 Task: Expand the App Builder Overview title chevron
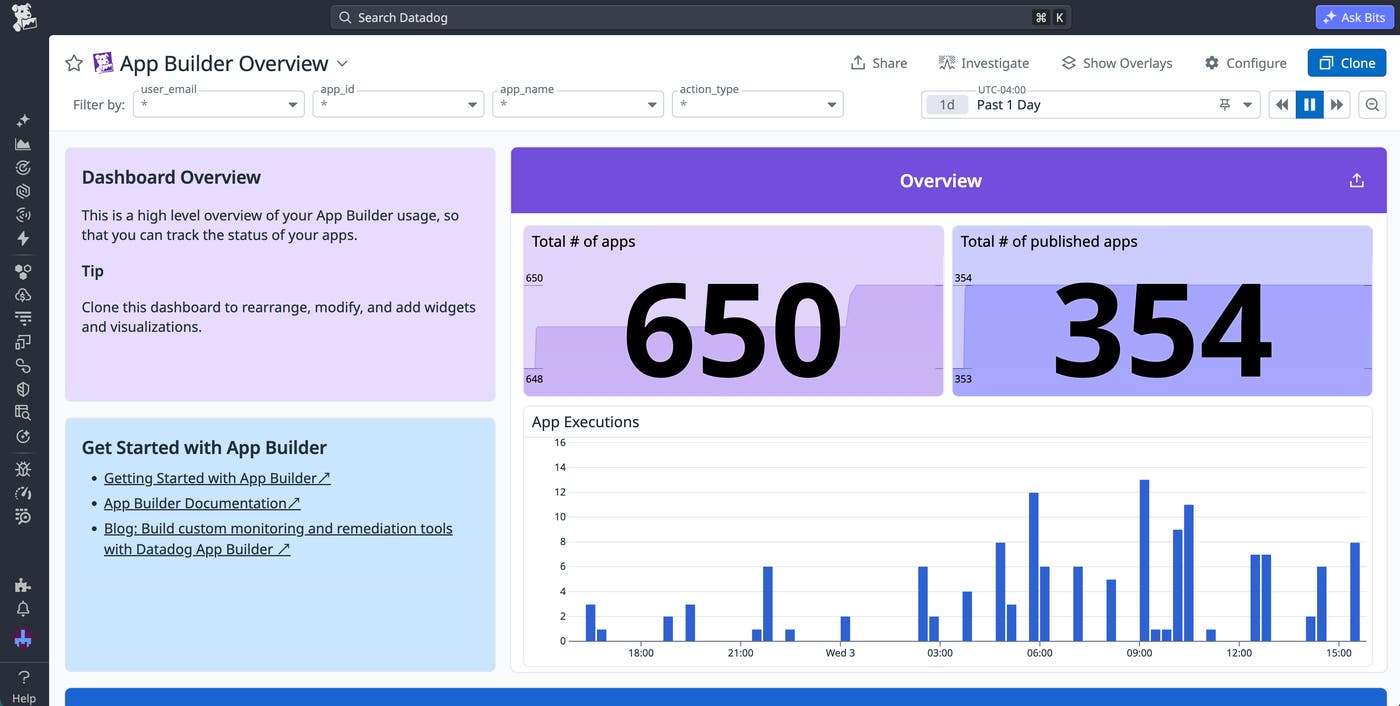[x=342, y=63]
